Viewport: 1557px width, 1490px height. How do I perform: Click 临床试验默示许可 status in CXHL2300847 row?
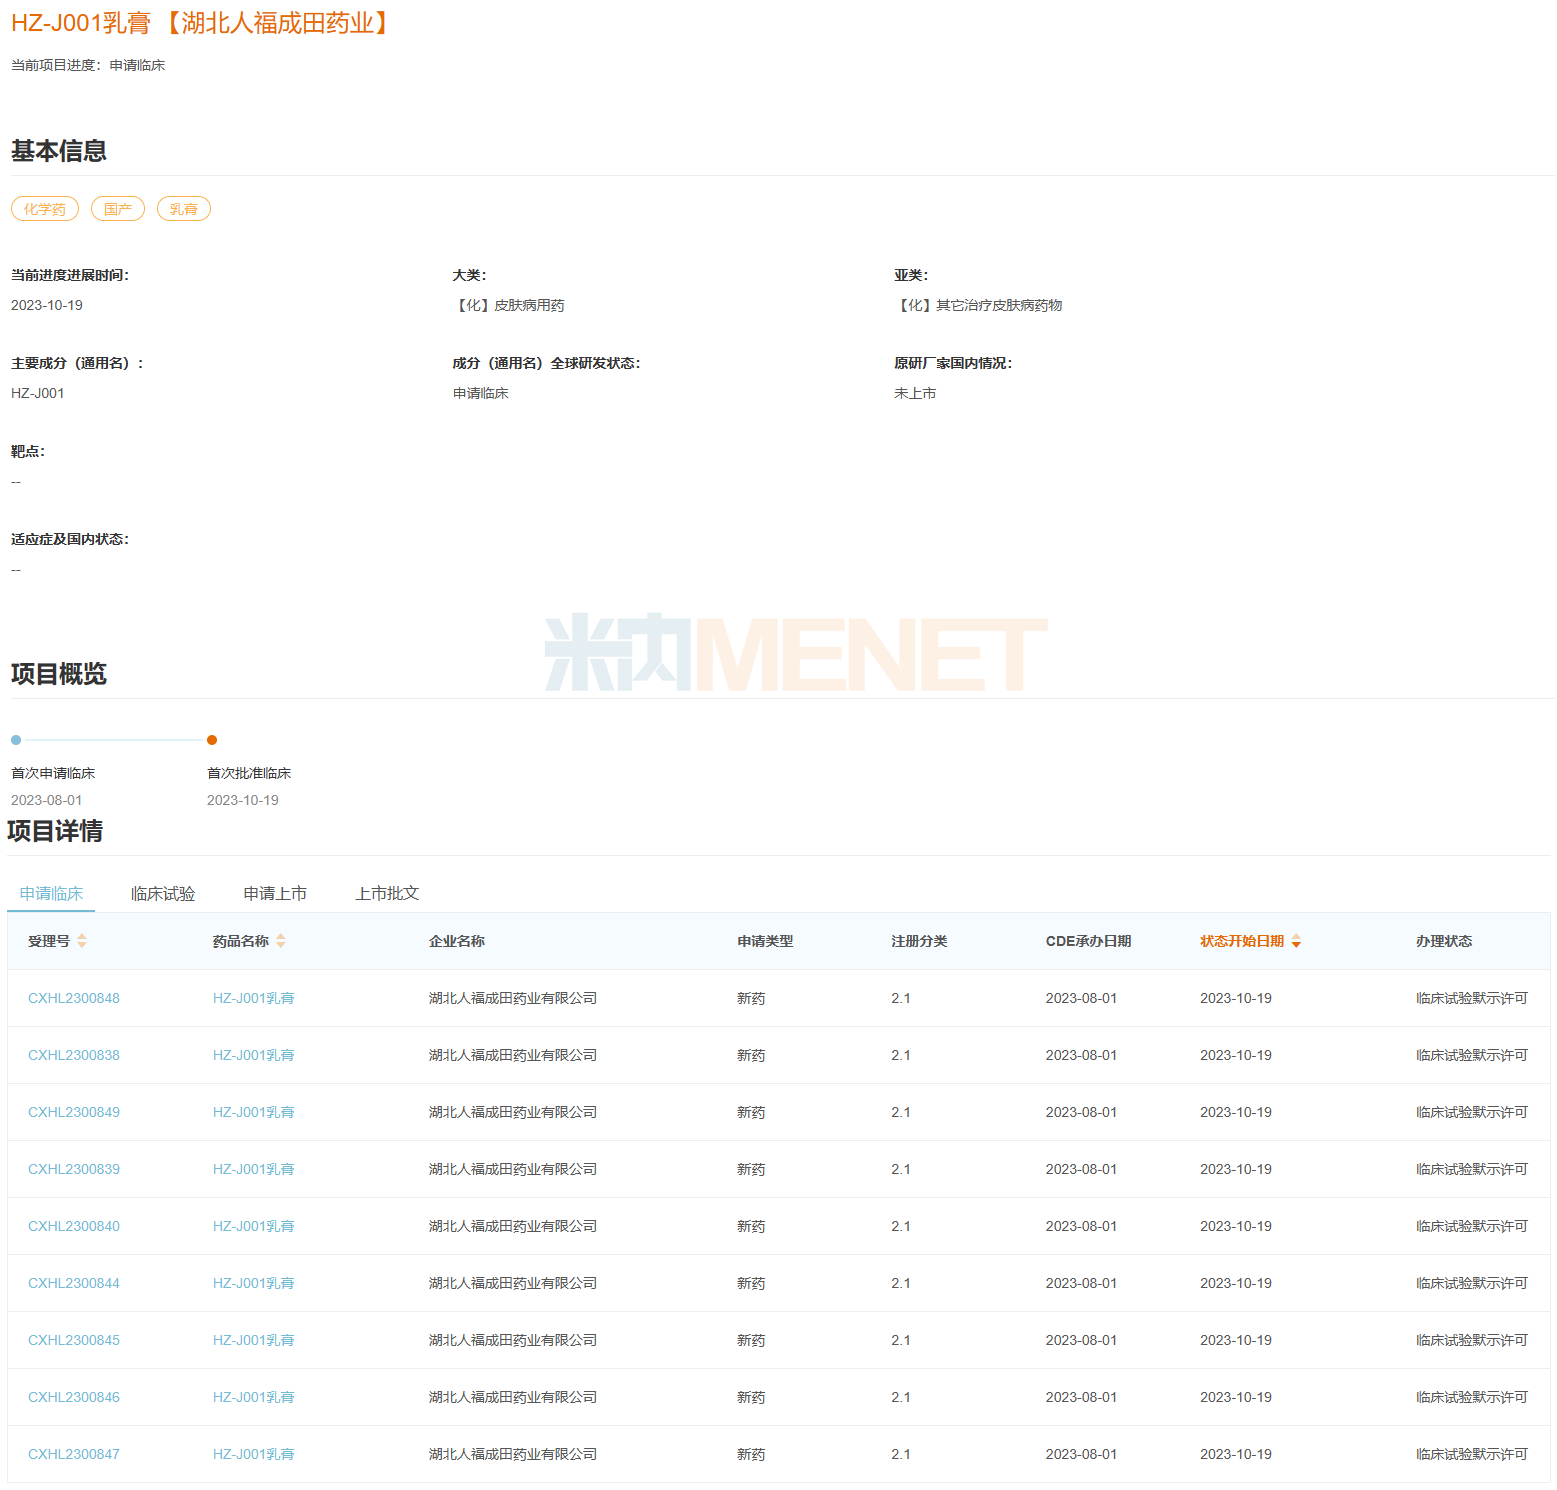[1472, 1454]
